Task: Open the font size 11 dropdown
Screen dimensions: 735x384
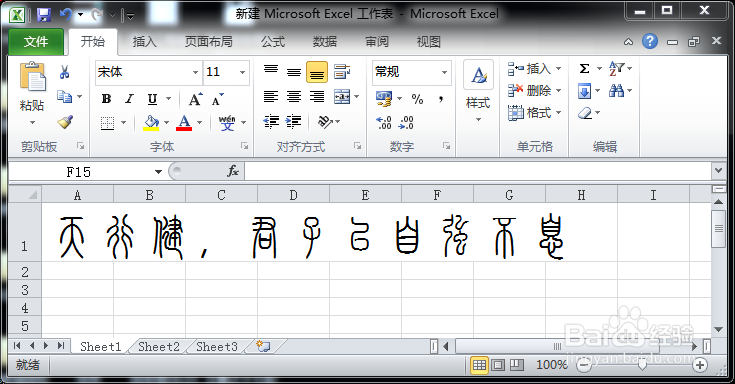Action: point(242,73)
